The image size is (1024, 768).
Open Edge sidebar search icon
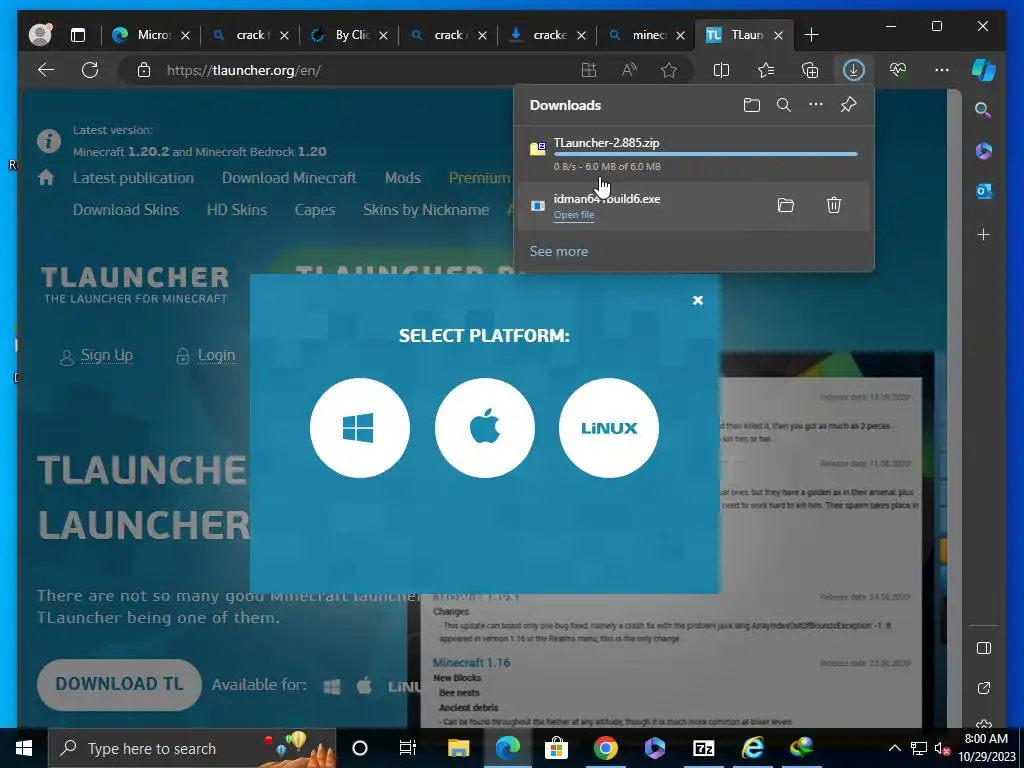click(x=984, y=110)
